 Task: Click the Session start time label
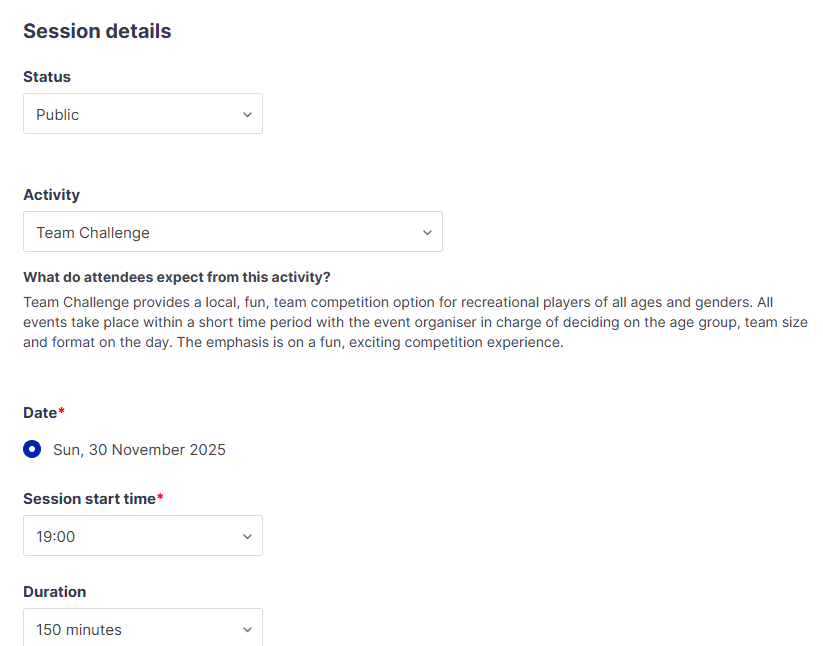(89, 499)
